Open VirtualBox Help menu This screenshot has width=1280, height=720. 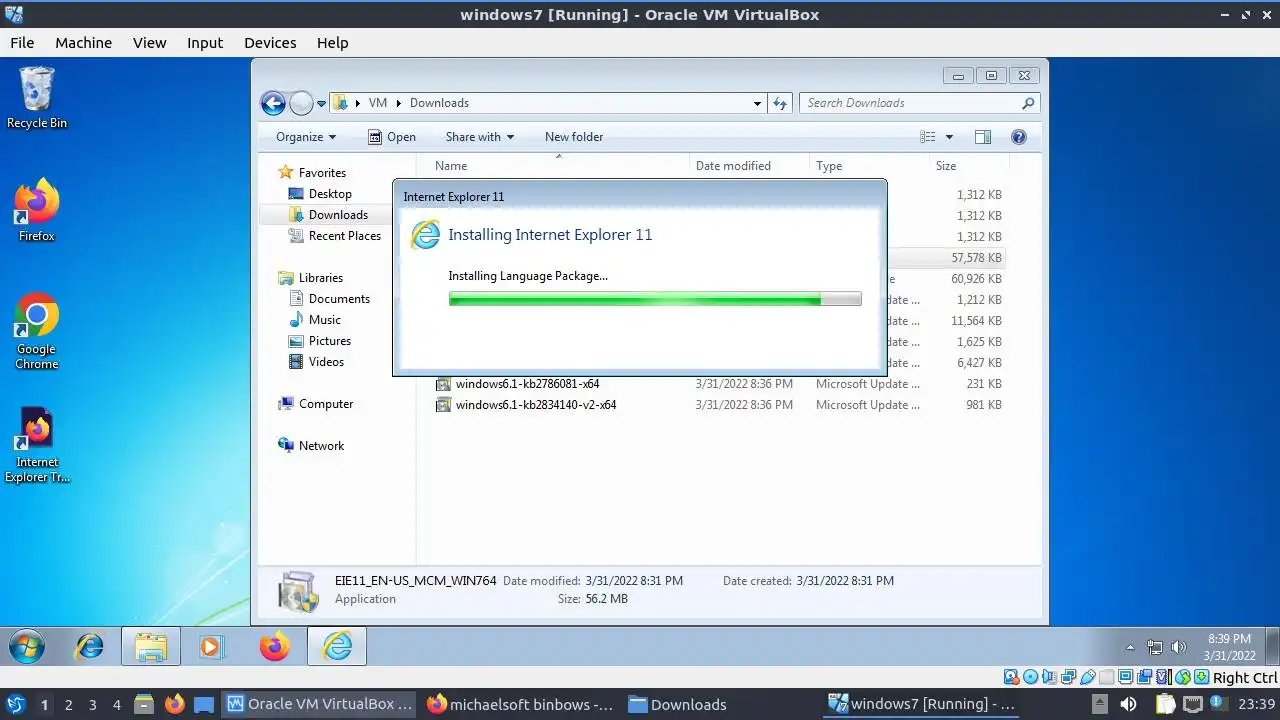pos(332,43)
